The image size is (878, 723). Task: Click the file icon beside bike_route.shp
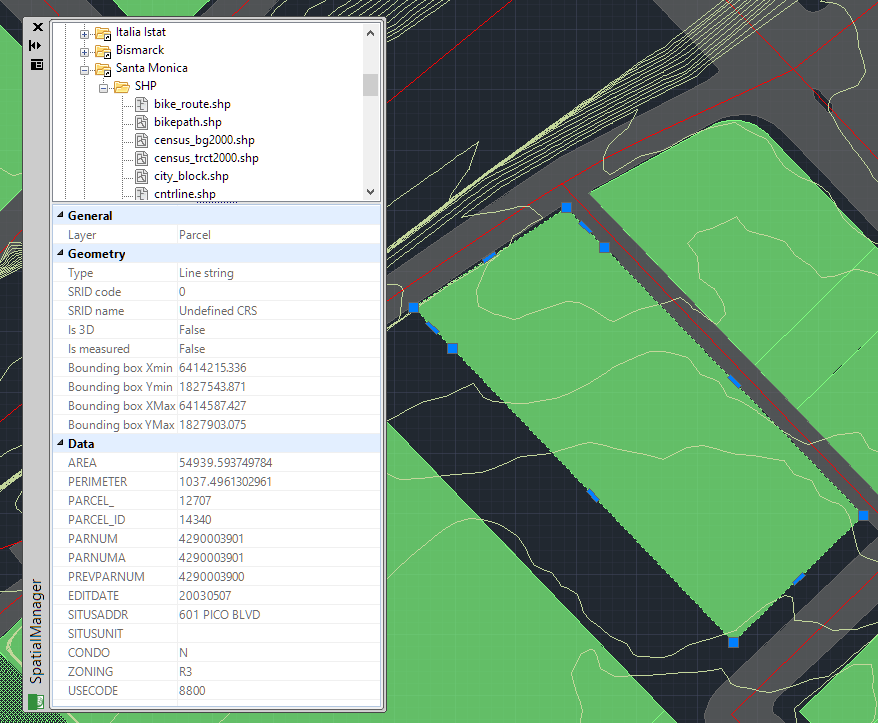point(140,104)
